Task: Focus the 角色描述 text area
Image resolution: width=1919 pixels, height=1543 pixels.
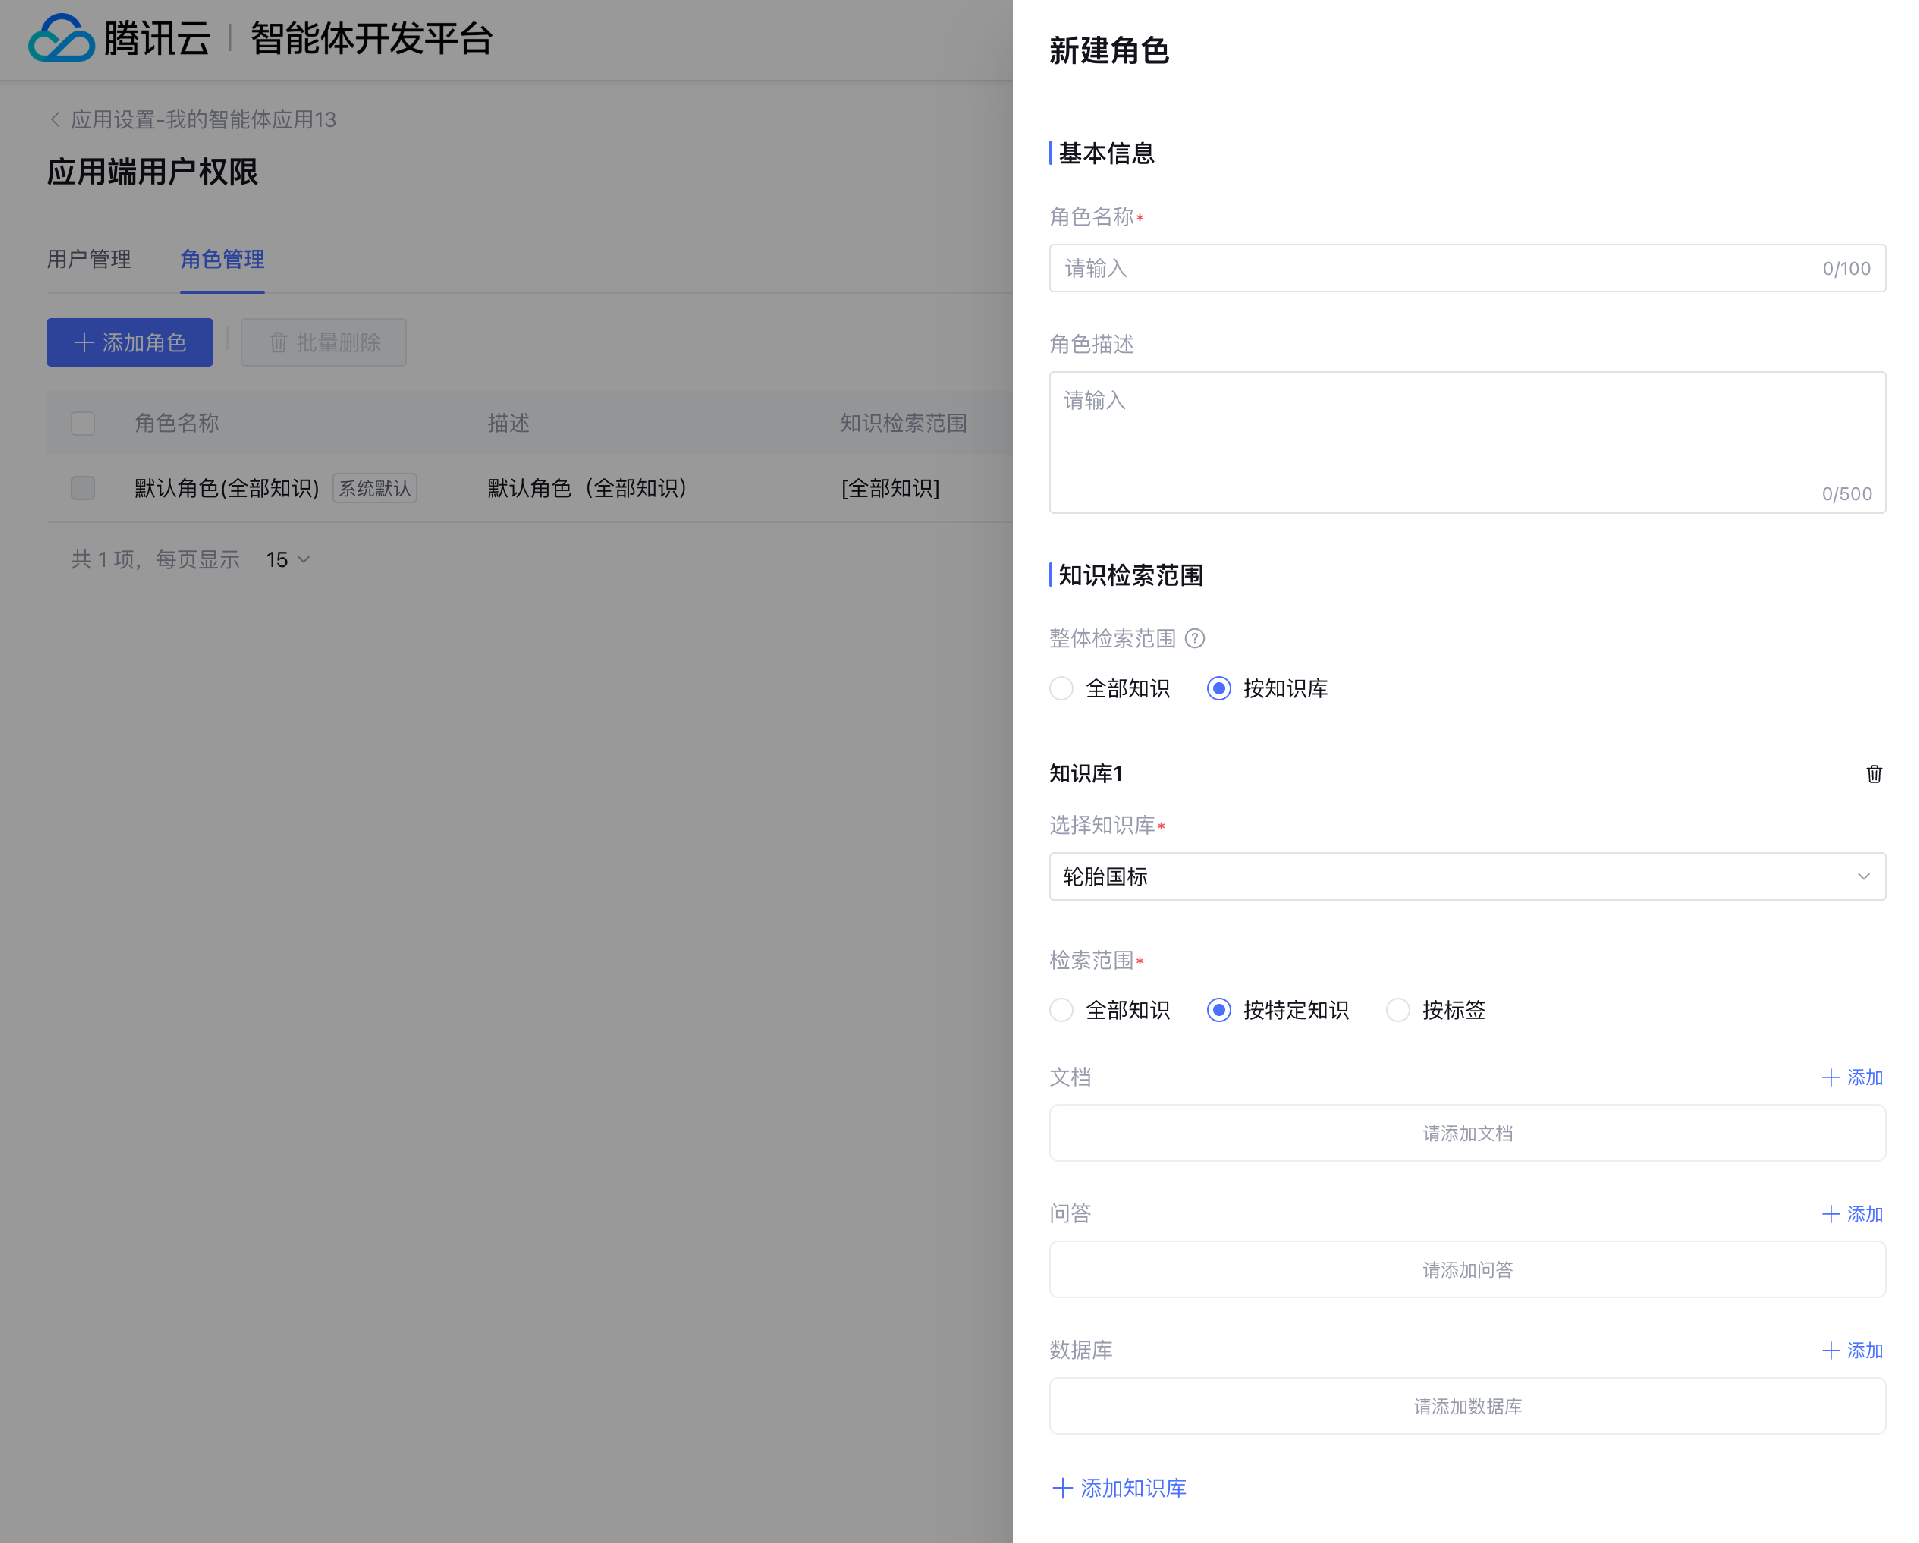Action: (x=1466, y=442)
